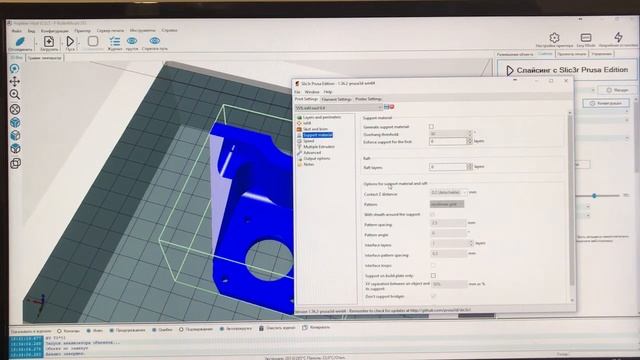Select the rotate view tool in 3D sidebar
Screen dimensions: 640x360
15,69
